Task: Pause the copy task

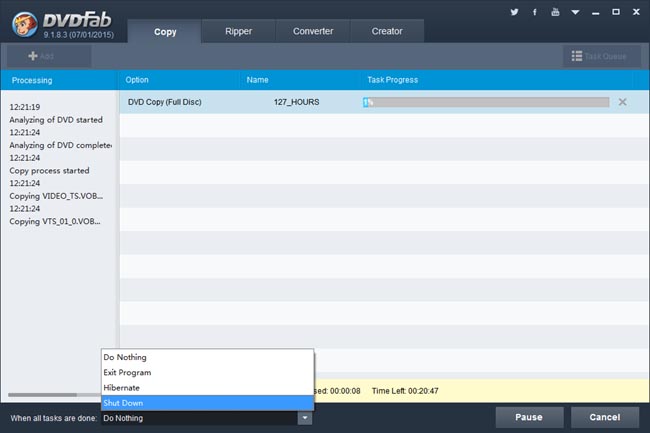Action: (x=529, y=417)
